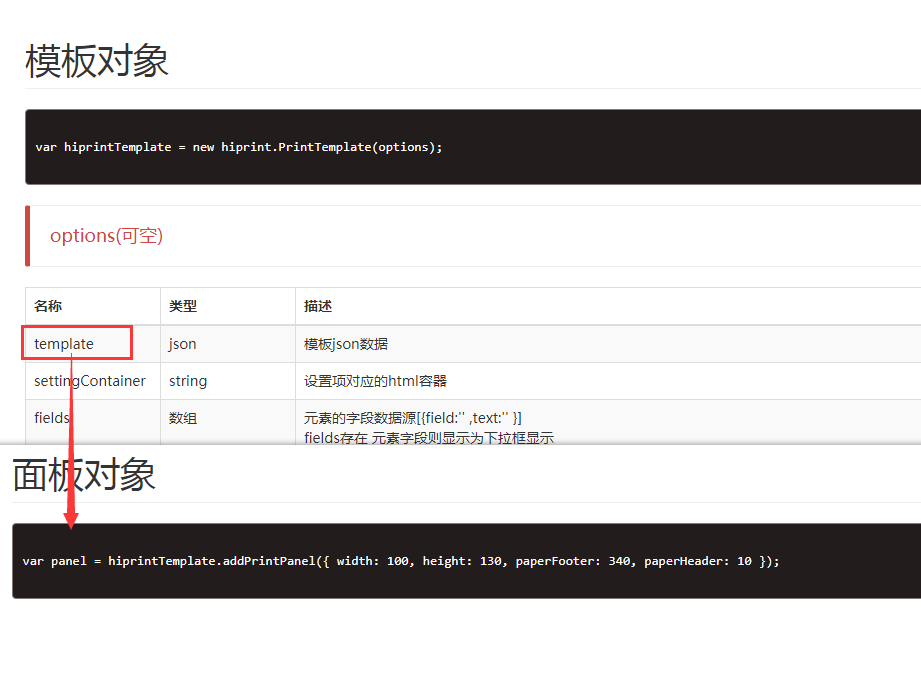The height and width of the screenshot is (686, 921).
Task: Click the options(可空) heading
Action: (x=106, y=236)
